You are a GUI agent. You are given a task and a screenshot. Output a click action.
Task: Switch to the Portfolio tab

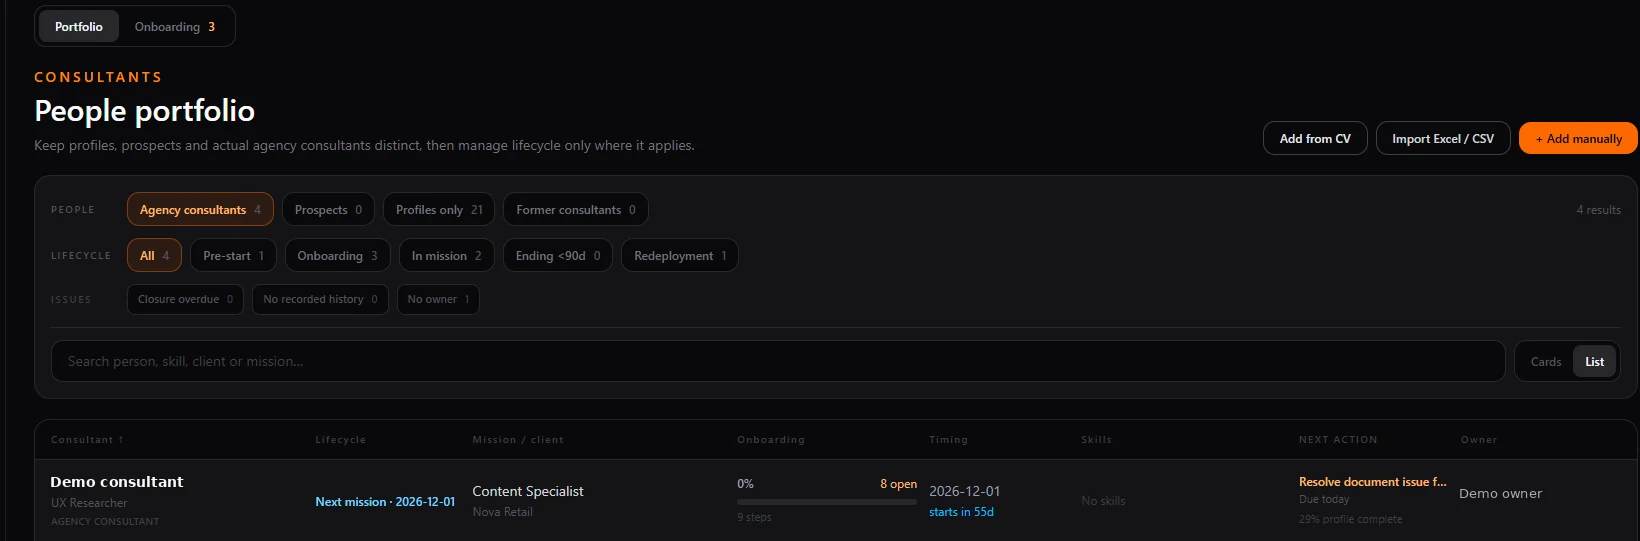(78, 27)
